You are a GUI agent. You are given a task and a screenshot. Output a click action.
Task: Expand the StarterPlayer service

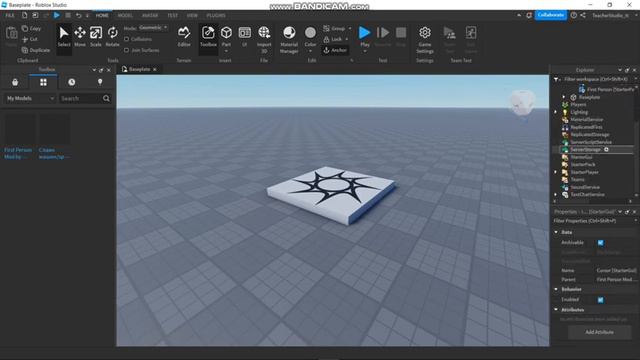pos(556,172)
